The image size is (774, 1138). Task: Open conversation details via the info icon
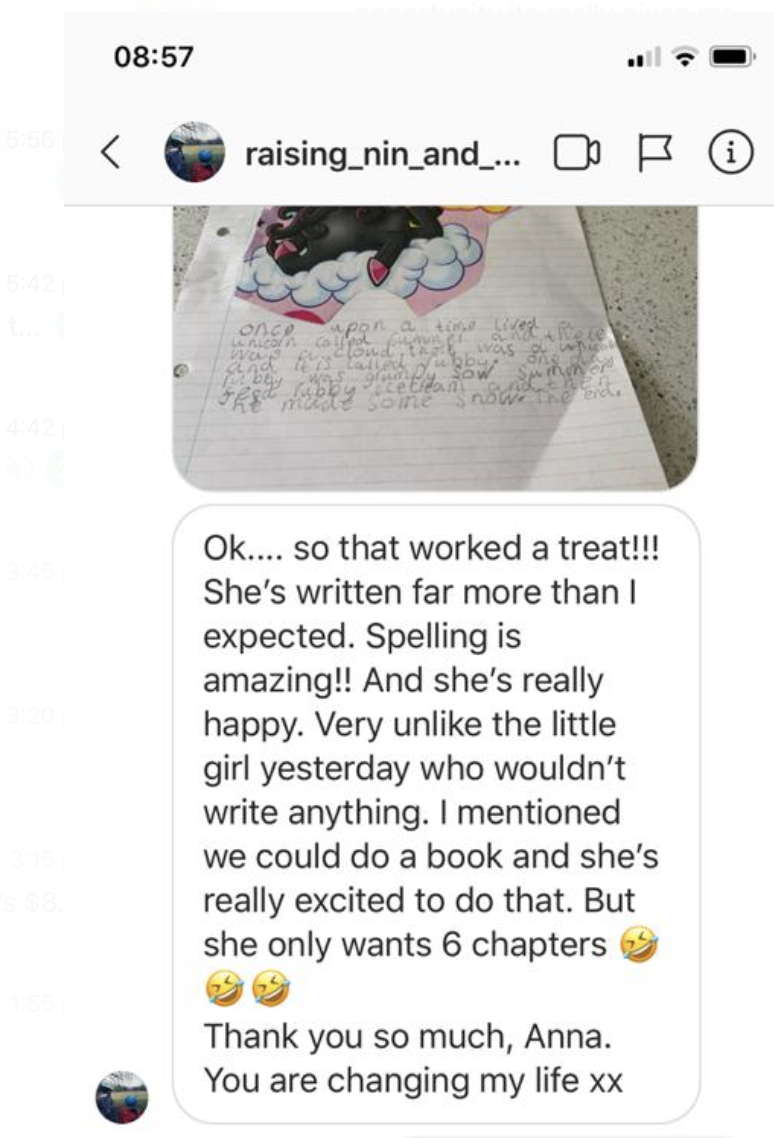click(x=730, y=152)
